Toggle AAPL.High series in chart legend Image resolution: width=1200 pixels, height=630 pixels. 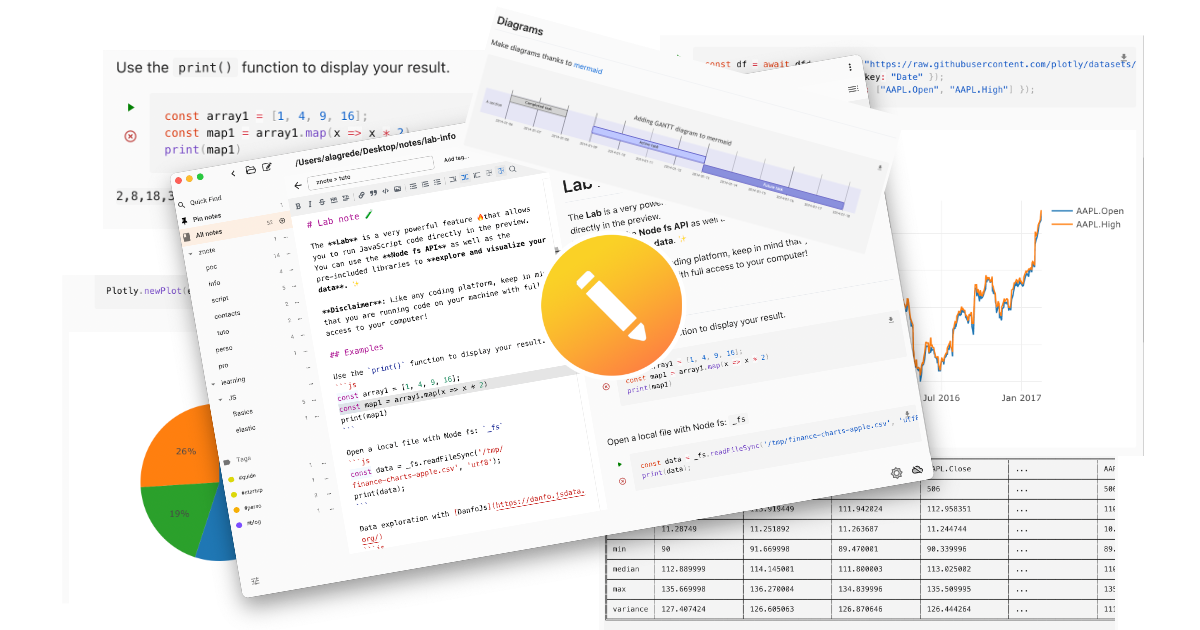[1088, 225]
